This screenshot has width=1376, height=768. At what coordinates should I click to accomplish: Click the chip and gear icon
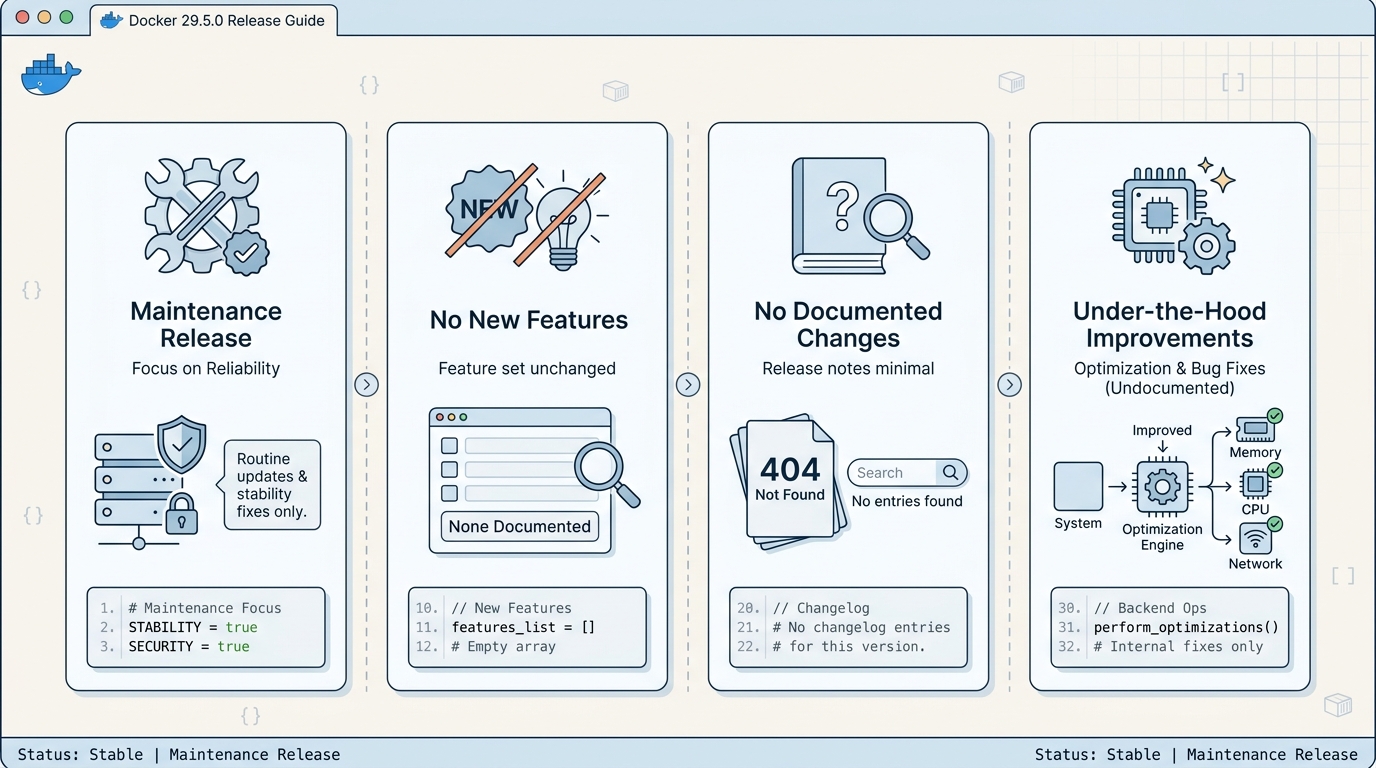(1173, 215)
